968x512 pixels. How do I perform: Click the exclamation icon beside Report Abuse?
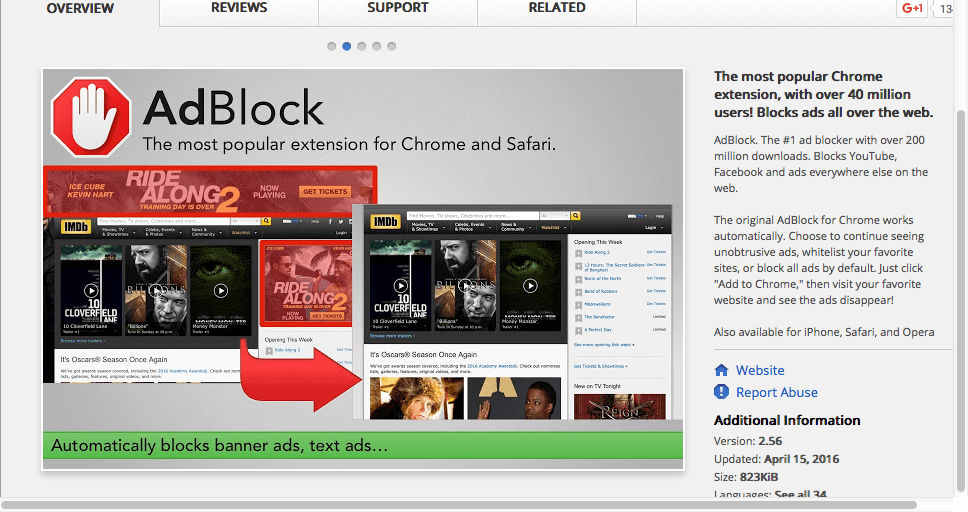pyautogui.click(x=721, y=392)
